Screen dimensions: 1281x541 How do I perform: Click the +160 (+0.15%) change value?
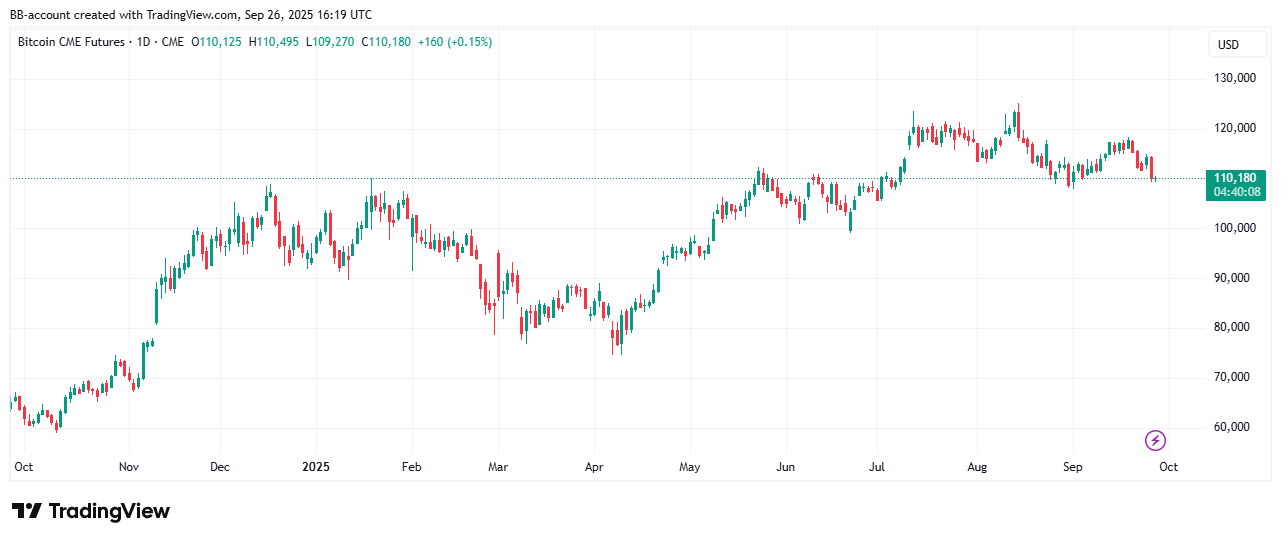tap(454, 42)
